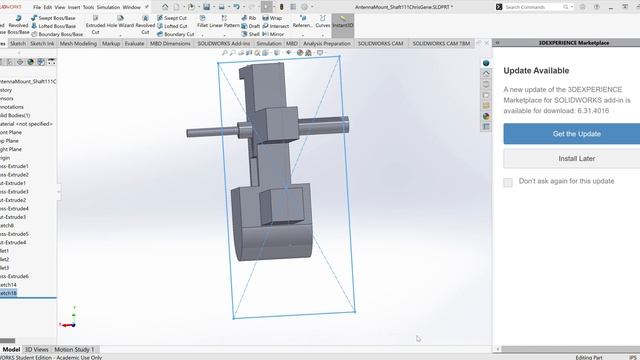Click the Install Later button
The width and height of the screenshot is (640, 360).
571,158
